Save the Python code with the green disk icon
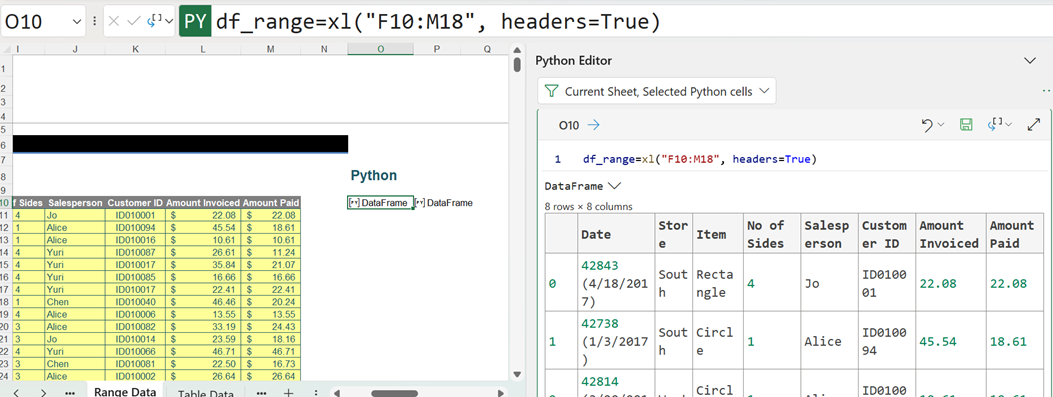Screen dimensions: 1053x397 click(966, 125)
